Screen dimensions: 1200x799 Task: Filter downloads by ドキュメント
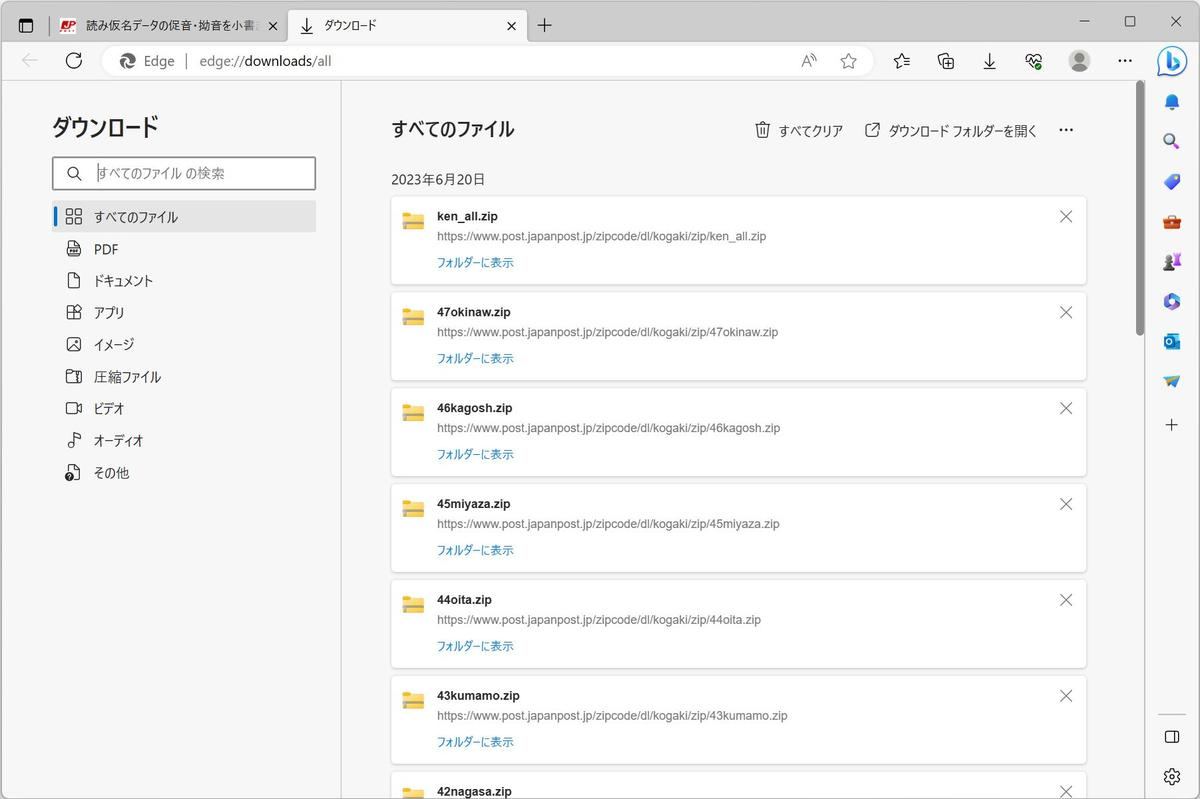184,281
